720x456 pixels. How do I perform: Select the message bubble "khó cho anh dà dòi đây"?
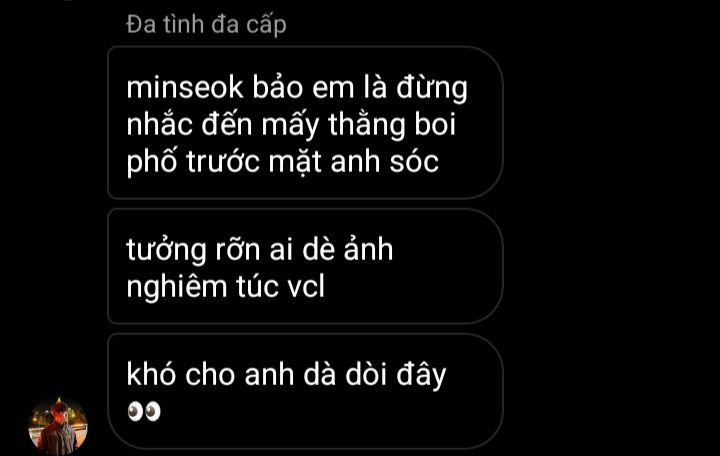click(x=305, y=391)
